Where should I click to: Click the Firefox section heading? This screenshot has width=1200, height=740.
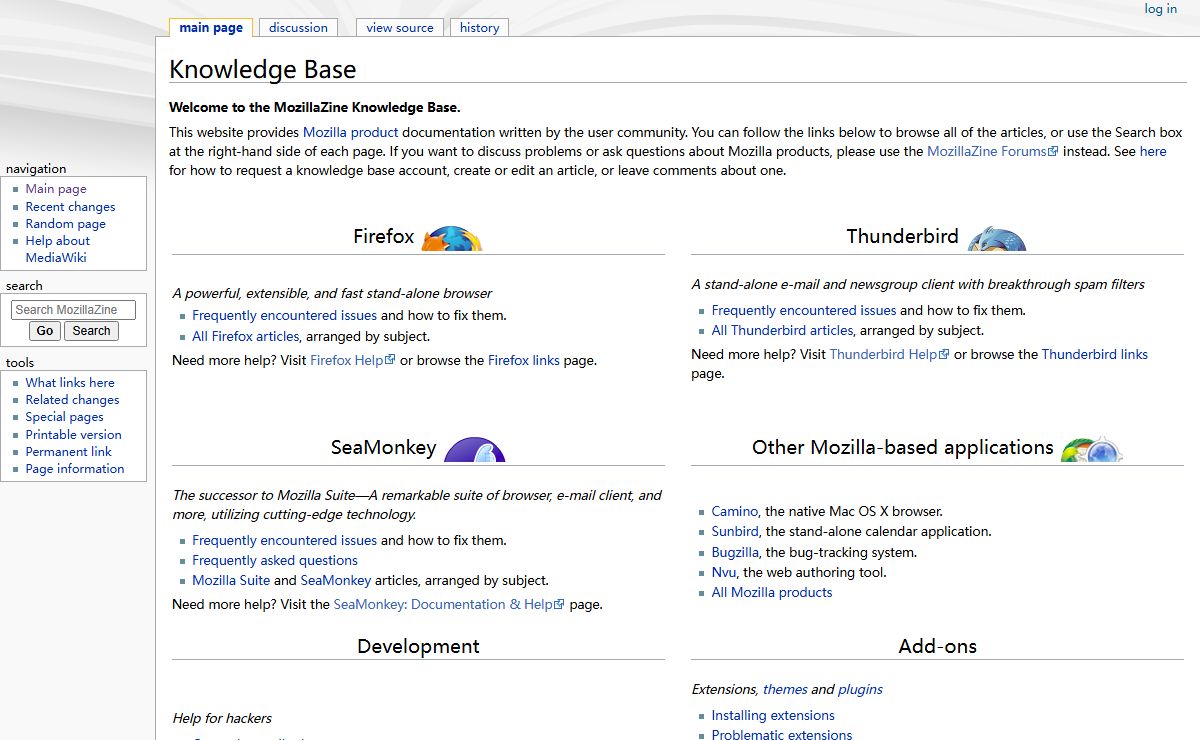click(383, 237)
